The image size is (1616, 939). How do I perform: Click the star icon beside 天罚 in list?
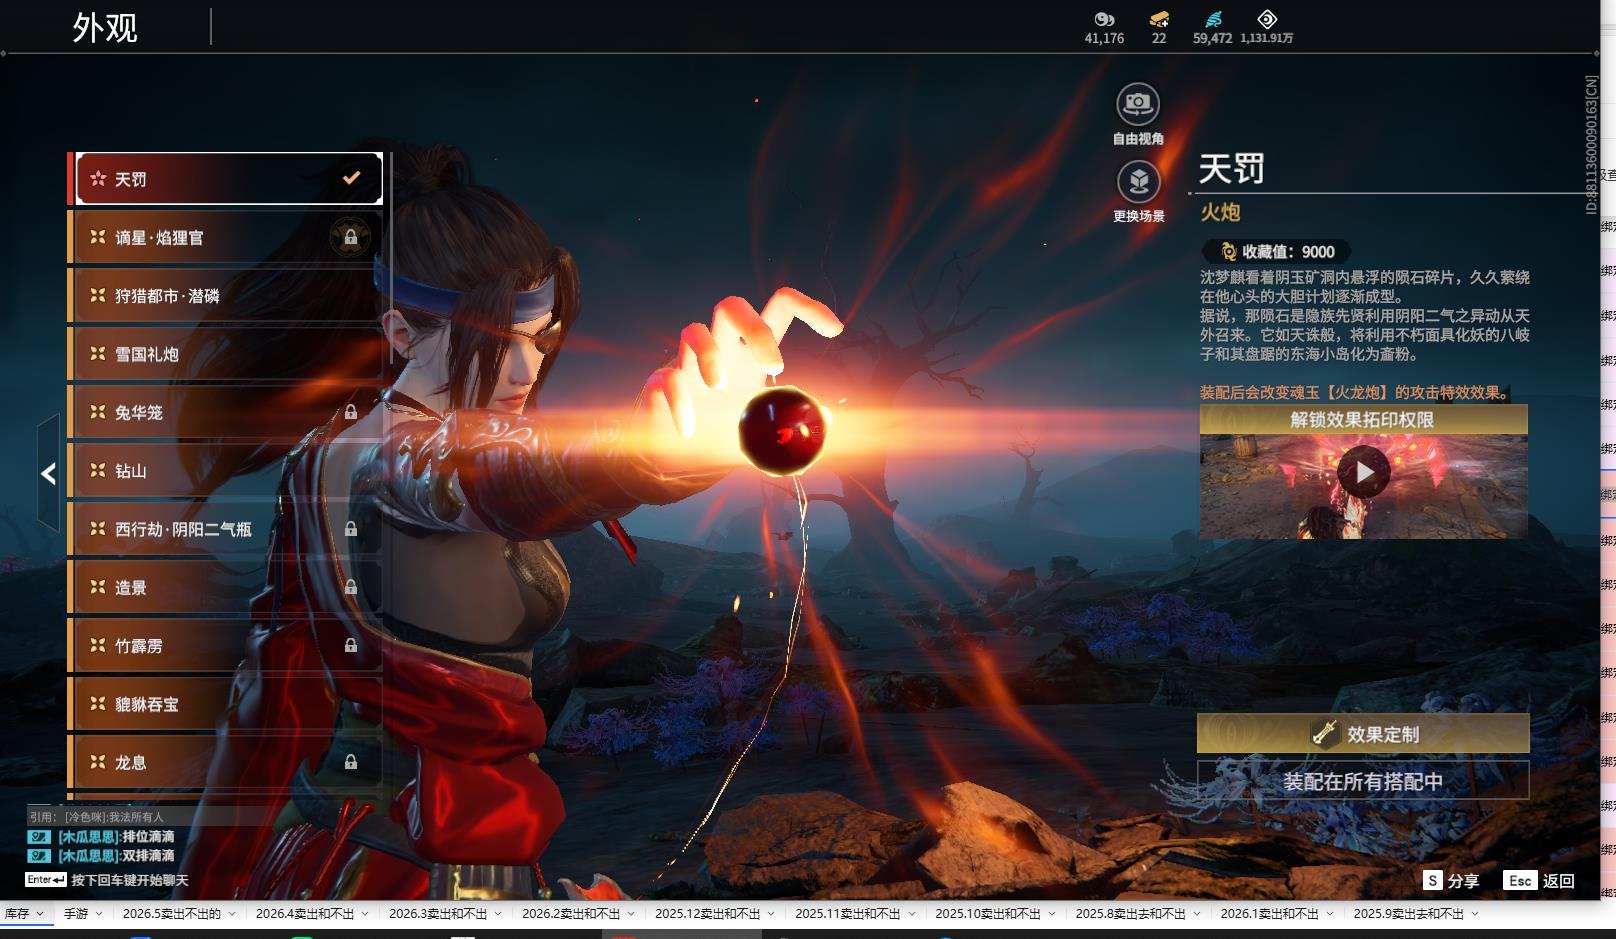pos(98,178)
